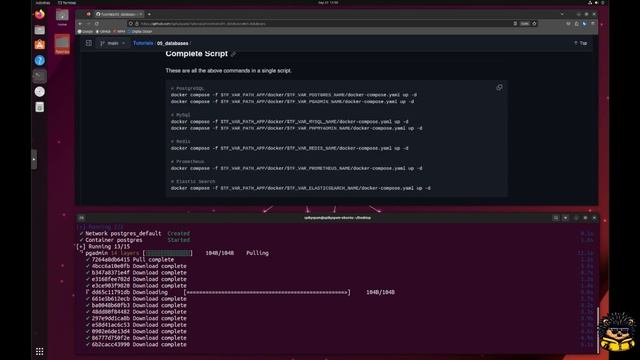Open the Files manager in the dock
Image resolution: width=640 pixels, height=360 pixels.
pyautogui.click(x=40, y=30)
